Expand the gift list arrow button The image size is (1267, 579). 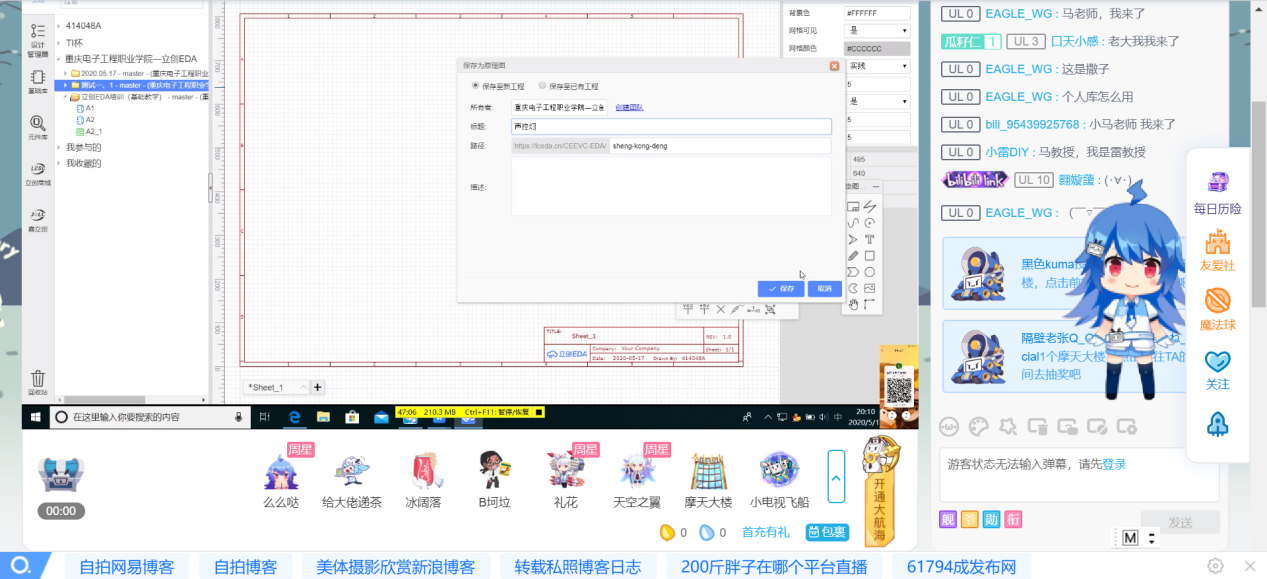836,476
